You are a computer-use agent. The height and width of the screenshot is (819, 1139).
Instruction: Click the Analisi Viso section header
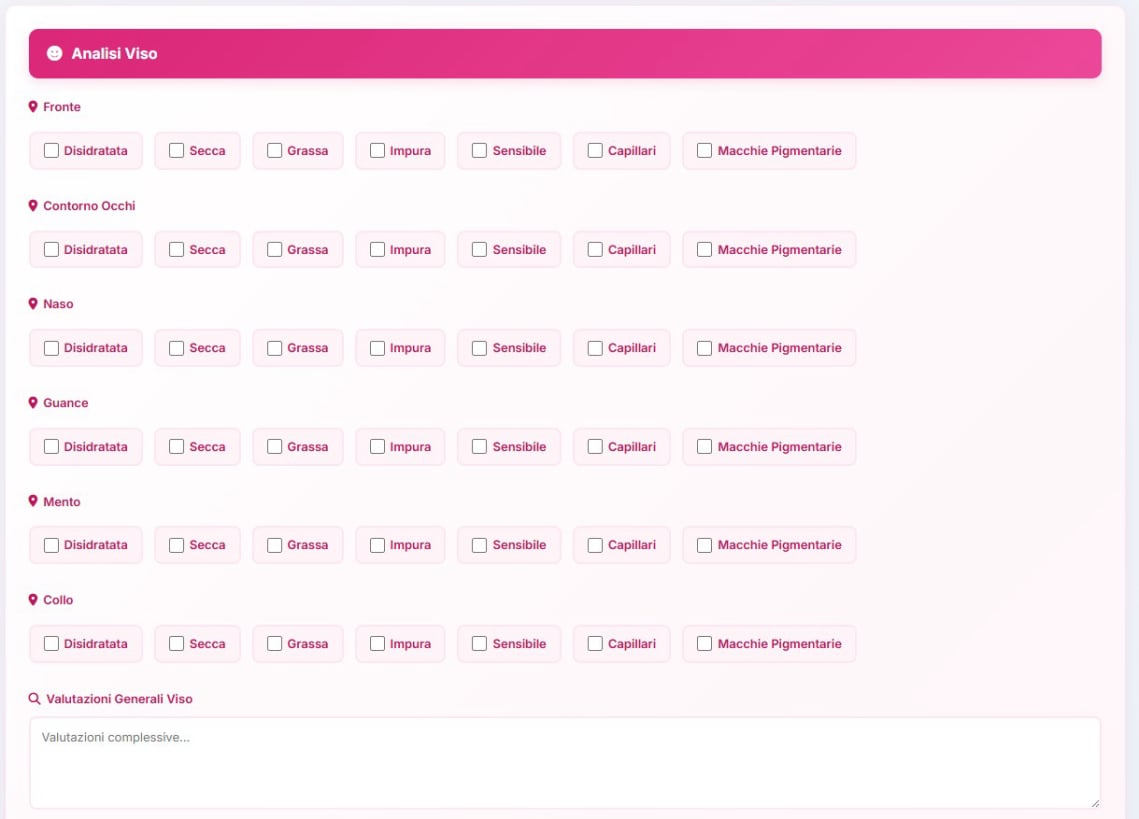(565, 53)
